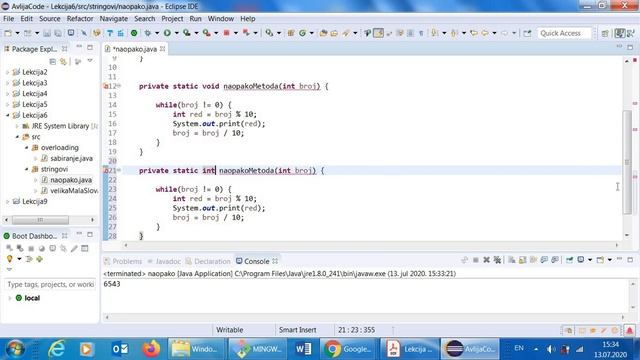Click the Save All toolbar icon

(x=58, y=33)
